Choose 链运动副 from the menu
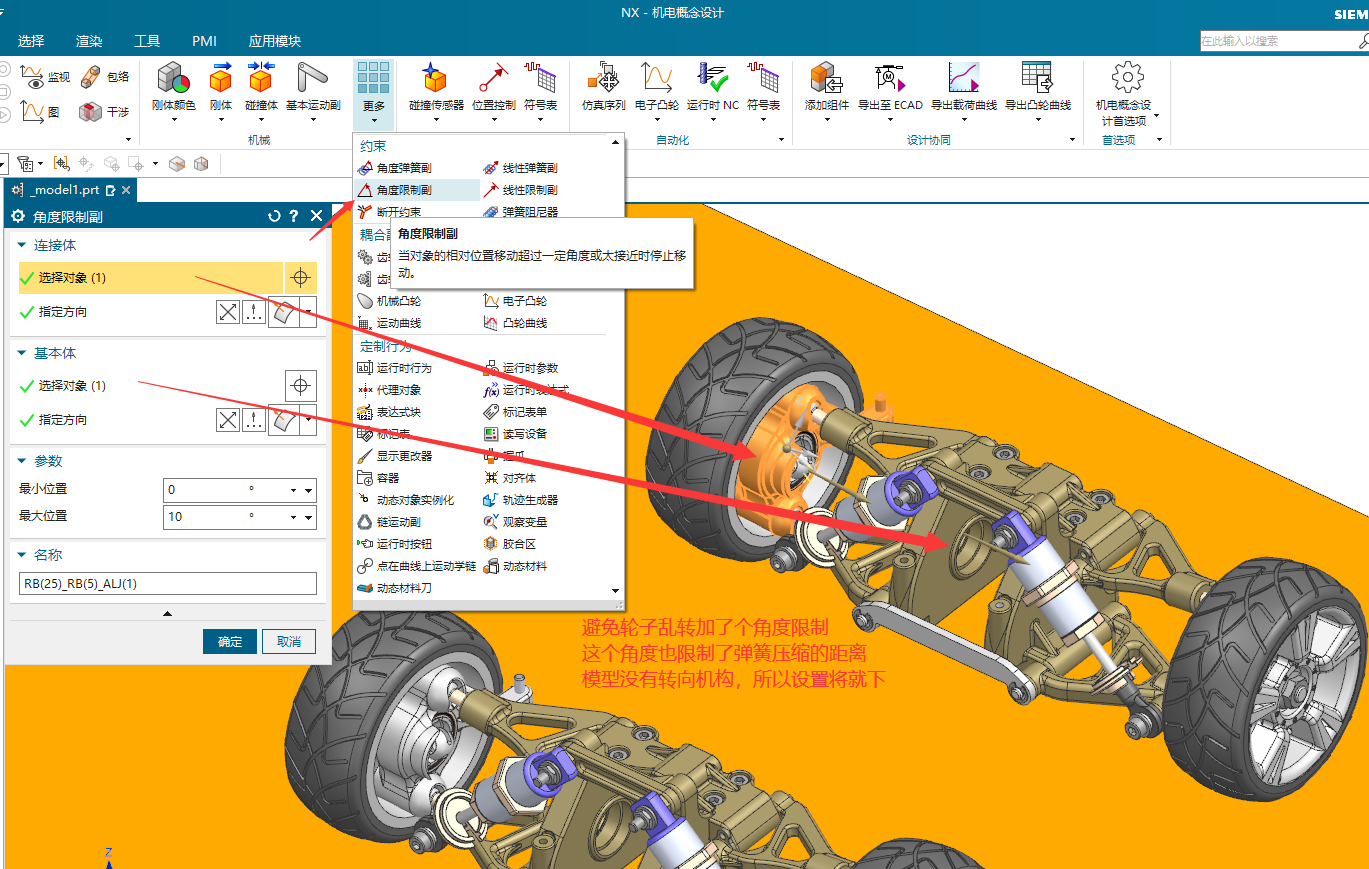Screen dimensions: 1369x869 390,522
